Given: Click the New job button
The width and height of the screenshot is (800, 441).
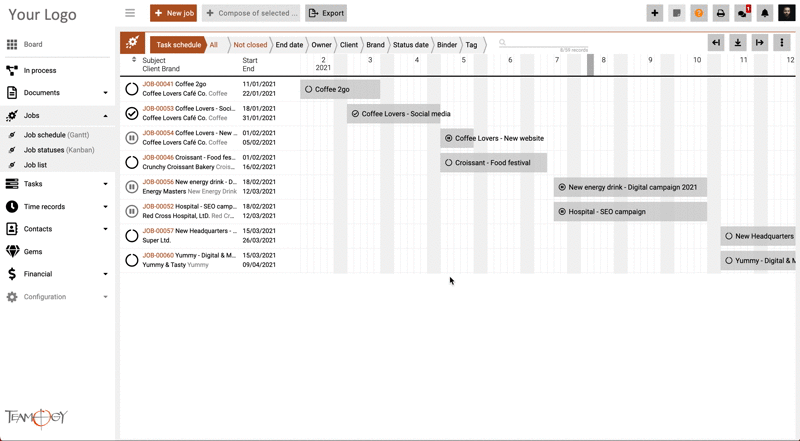Looking at the screenshot, I should pyautogui.click(x=173, y=13).
